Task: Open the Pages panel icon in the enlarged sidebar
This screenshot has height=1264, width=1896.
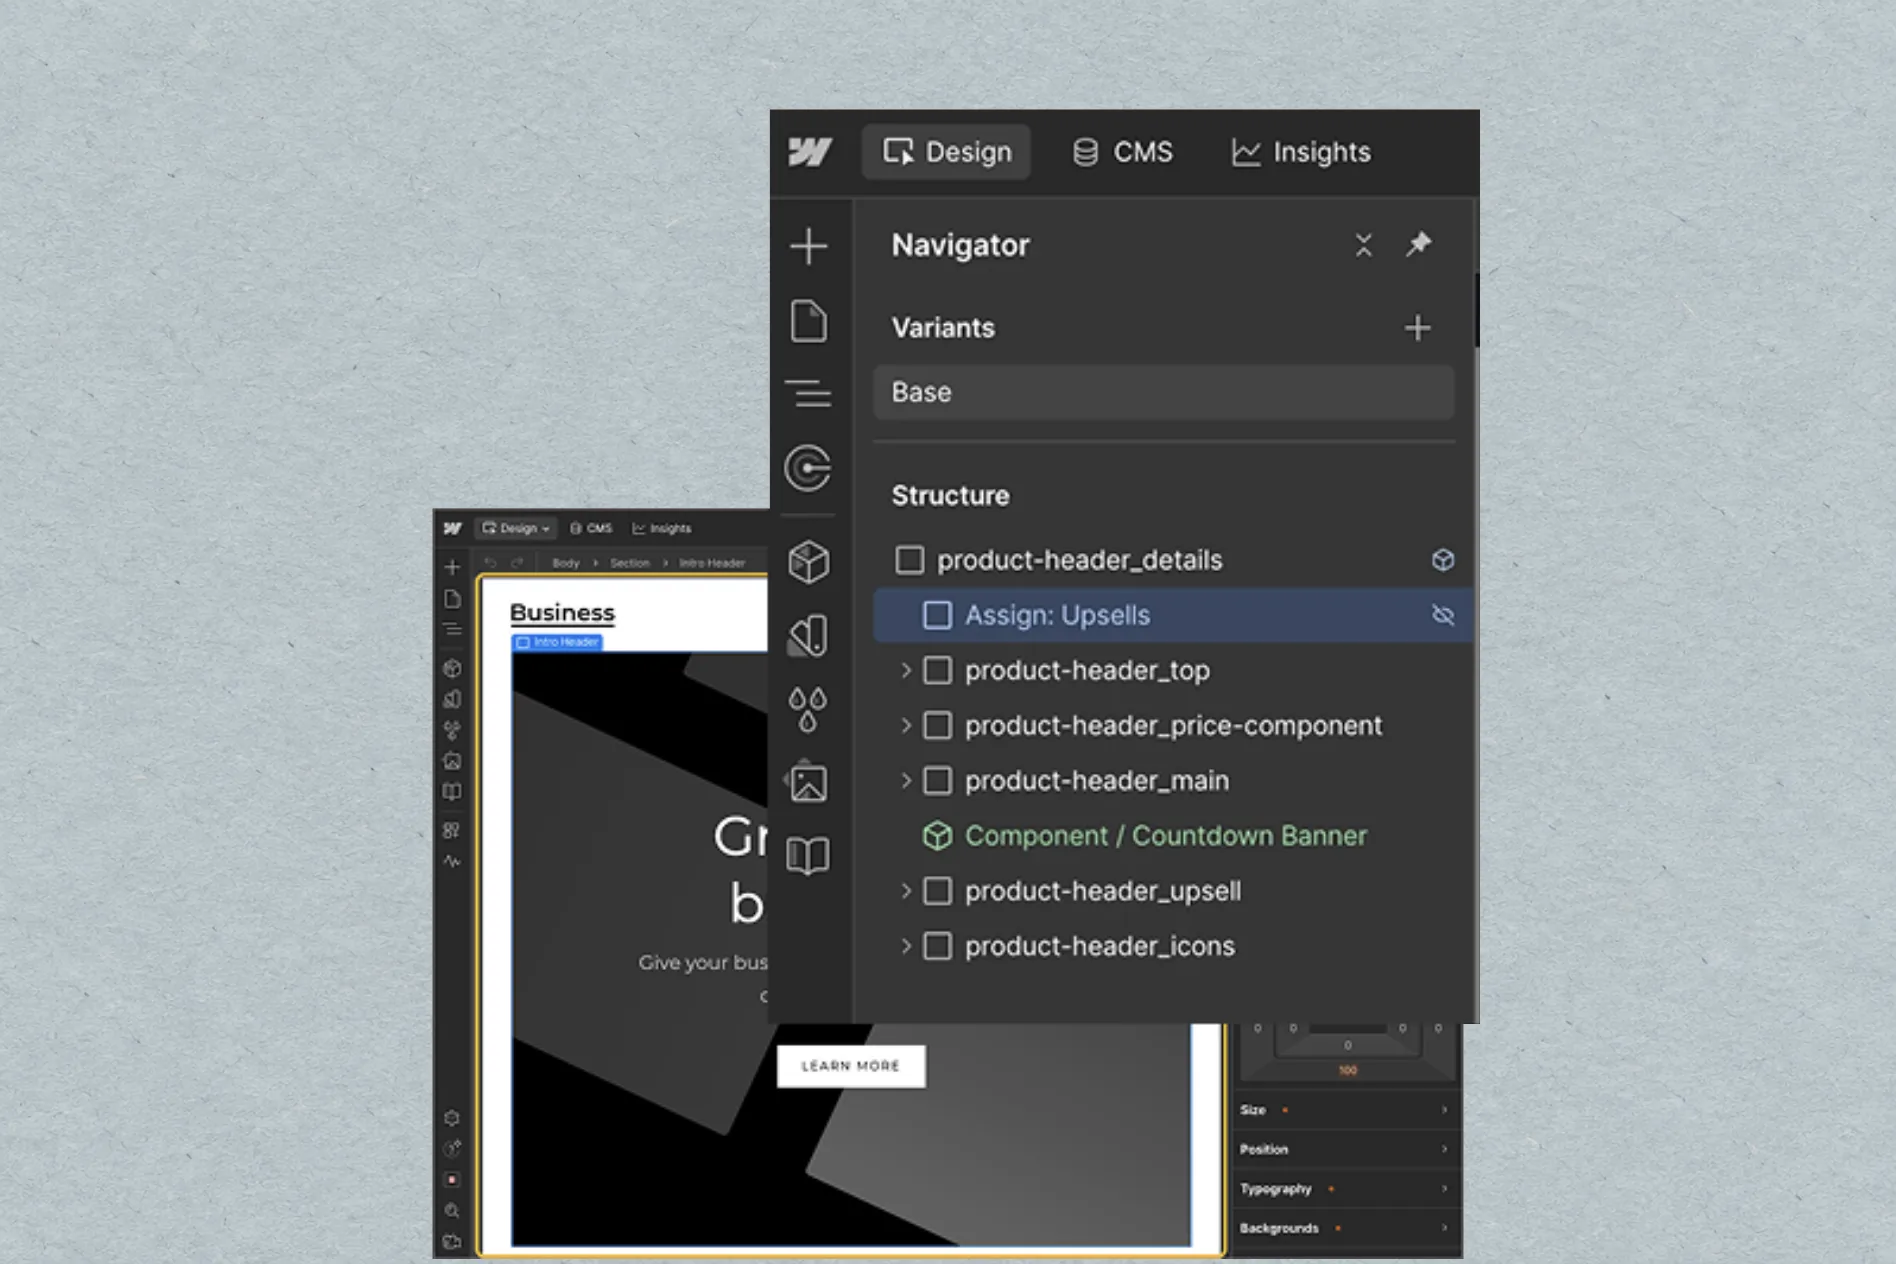Action: (808, 321)
